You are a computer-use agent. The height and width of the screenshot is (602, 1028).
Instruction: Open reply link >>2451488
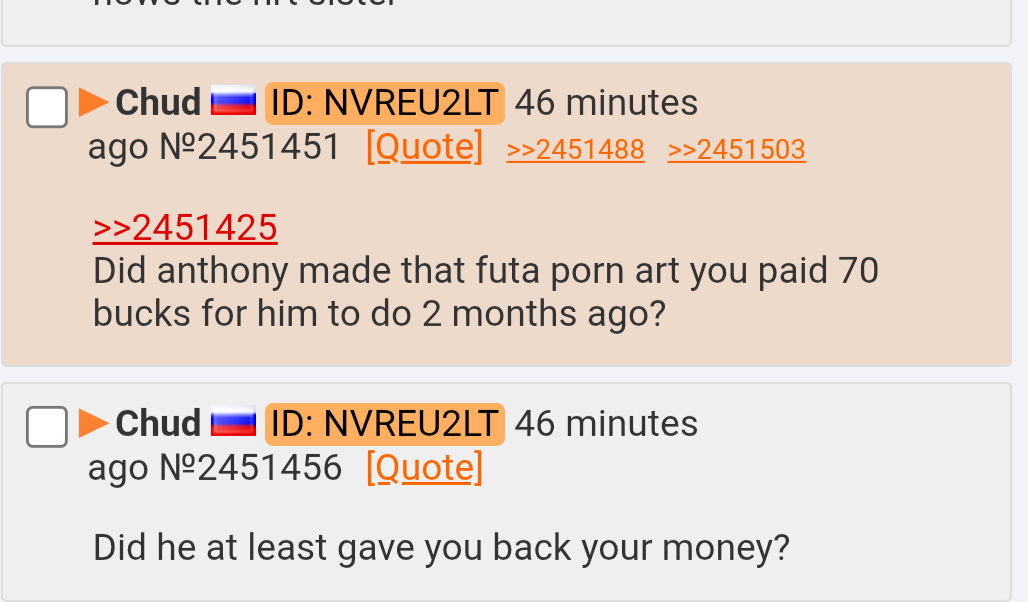[x=576, y=150]
